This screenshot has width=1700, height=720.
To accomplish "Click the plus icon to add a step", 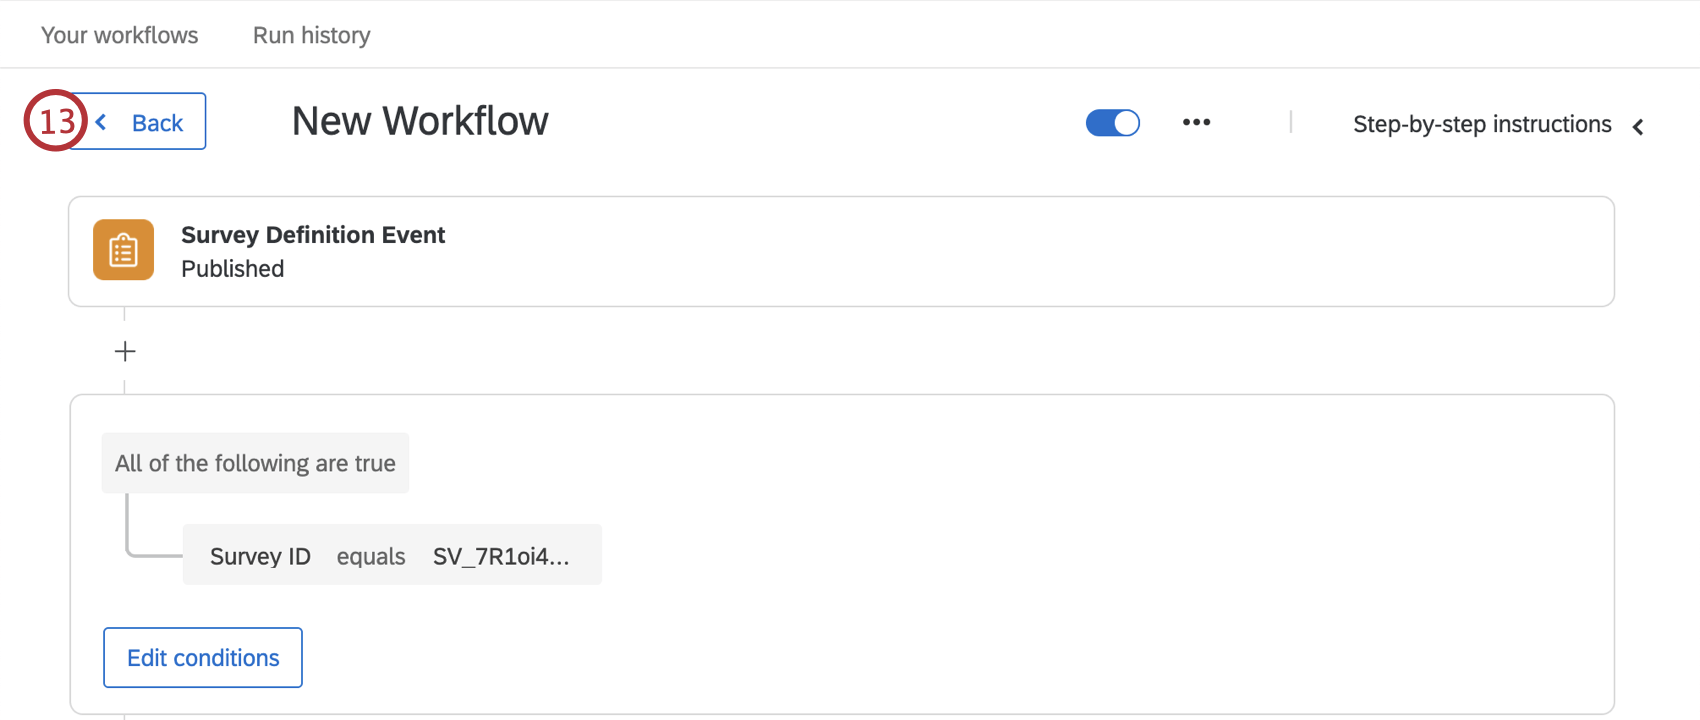I will pos(124,350).
